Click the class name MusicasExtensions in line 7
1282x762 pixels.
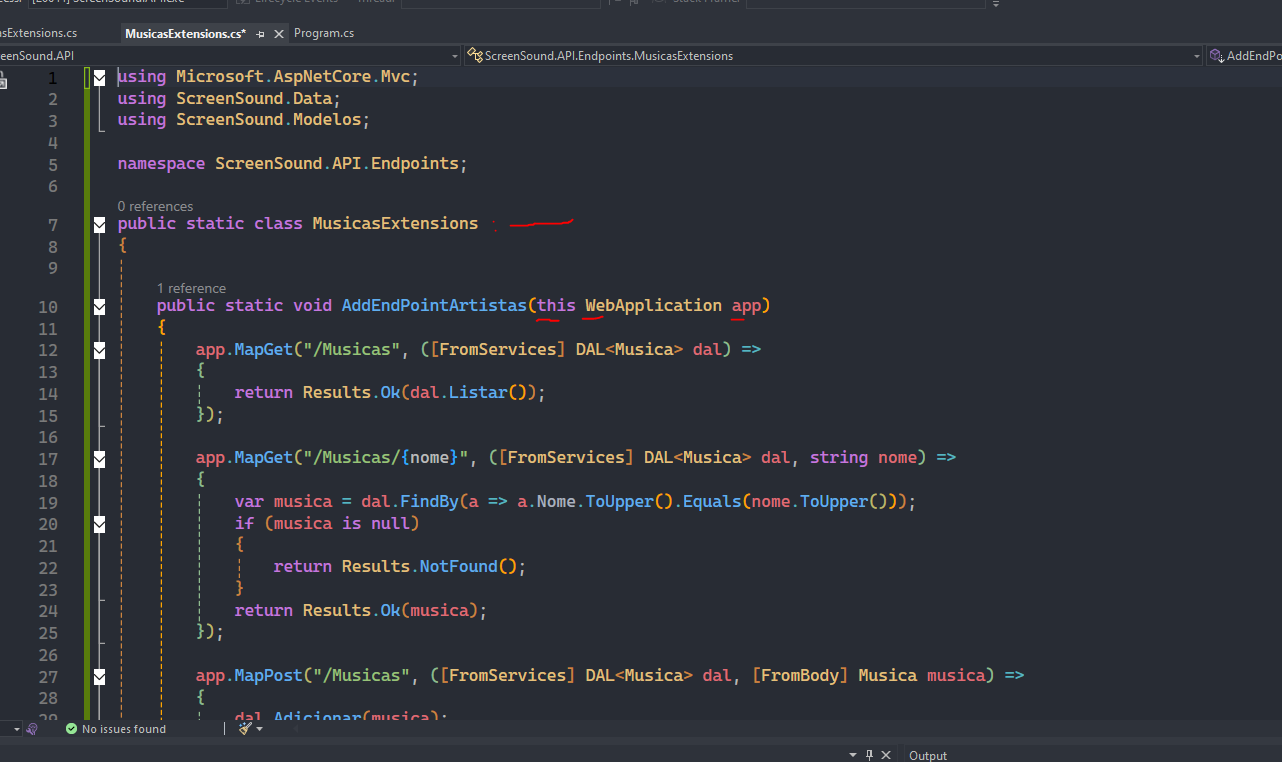click(395, 223)
